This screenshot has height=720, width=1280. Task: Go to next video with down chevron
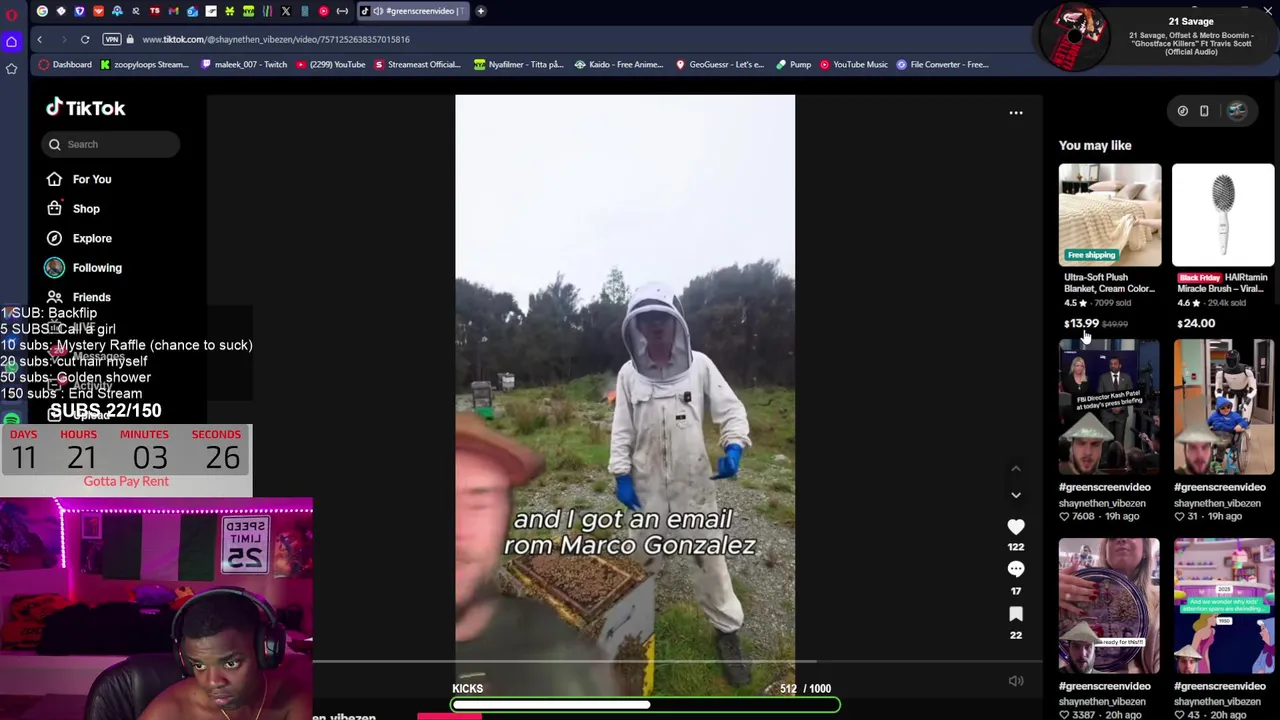coord(1016,495)
